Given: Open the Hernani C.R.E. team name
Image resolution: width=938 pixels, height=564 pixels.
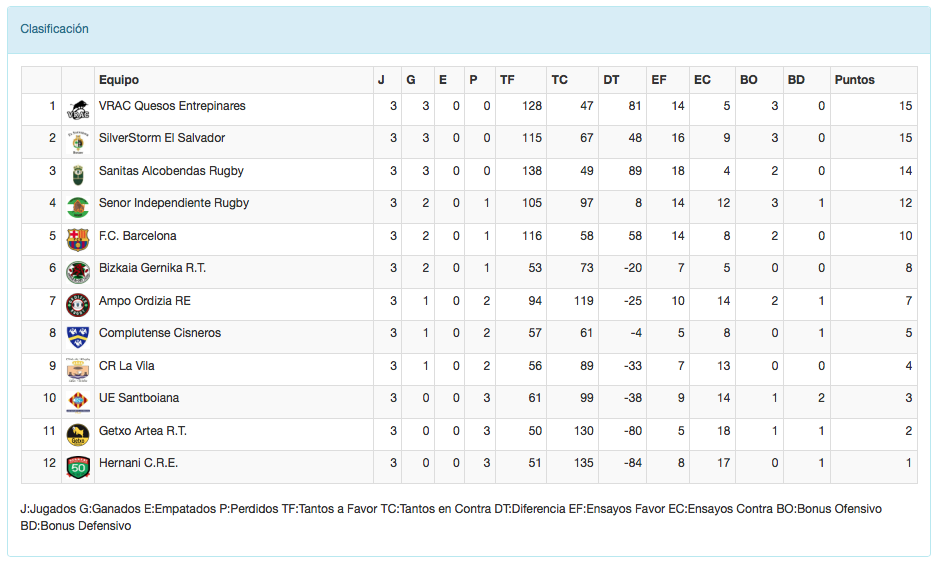Looking at the screenshot, I should click(138, 463).
